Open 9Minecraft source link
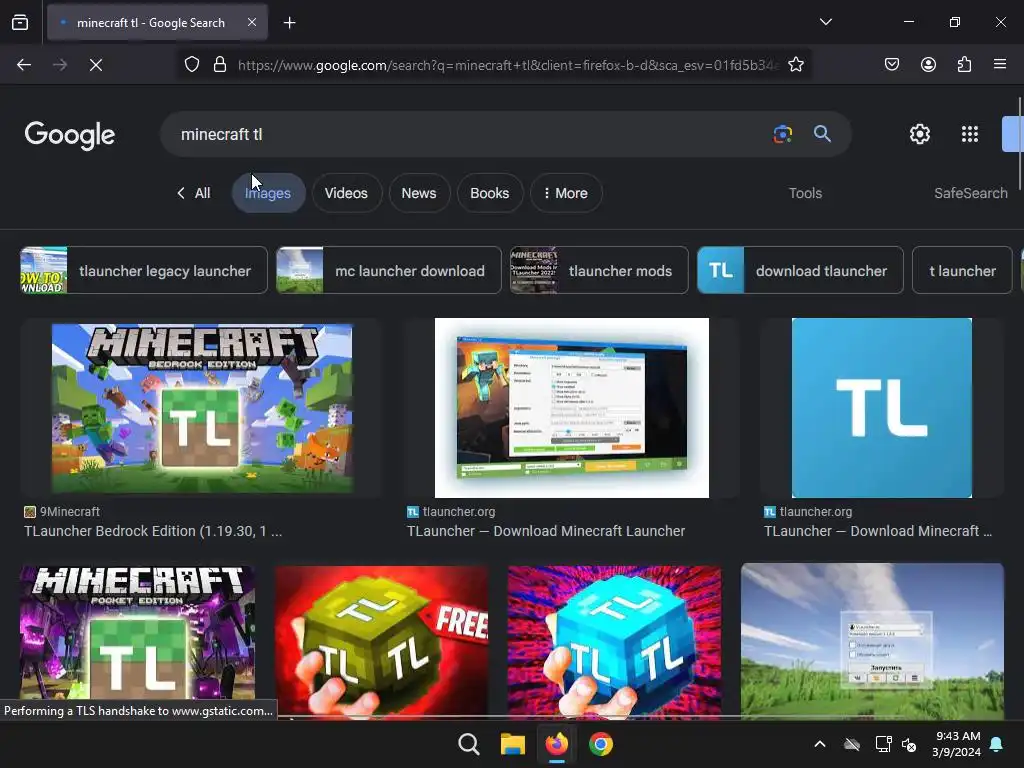 coord(62,512)
